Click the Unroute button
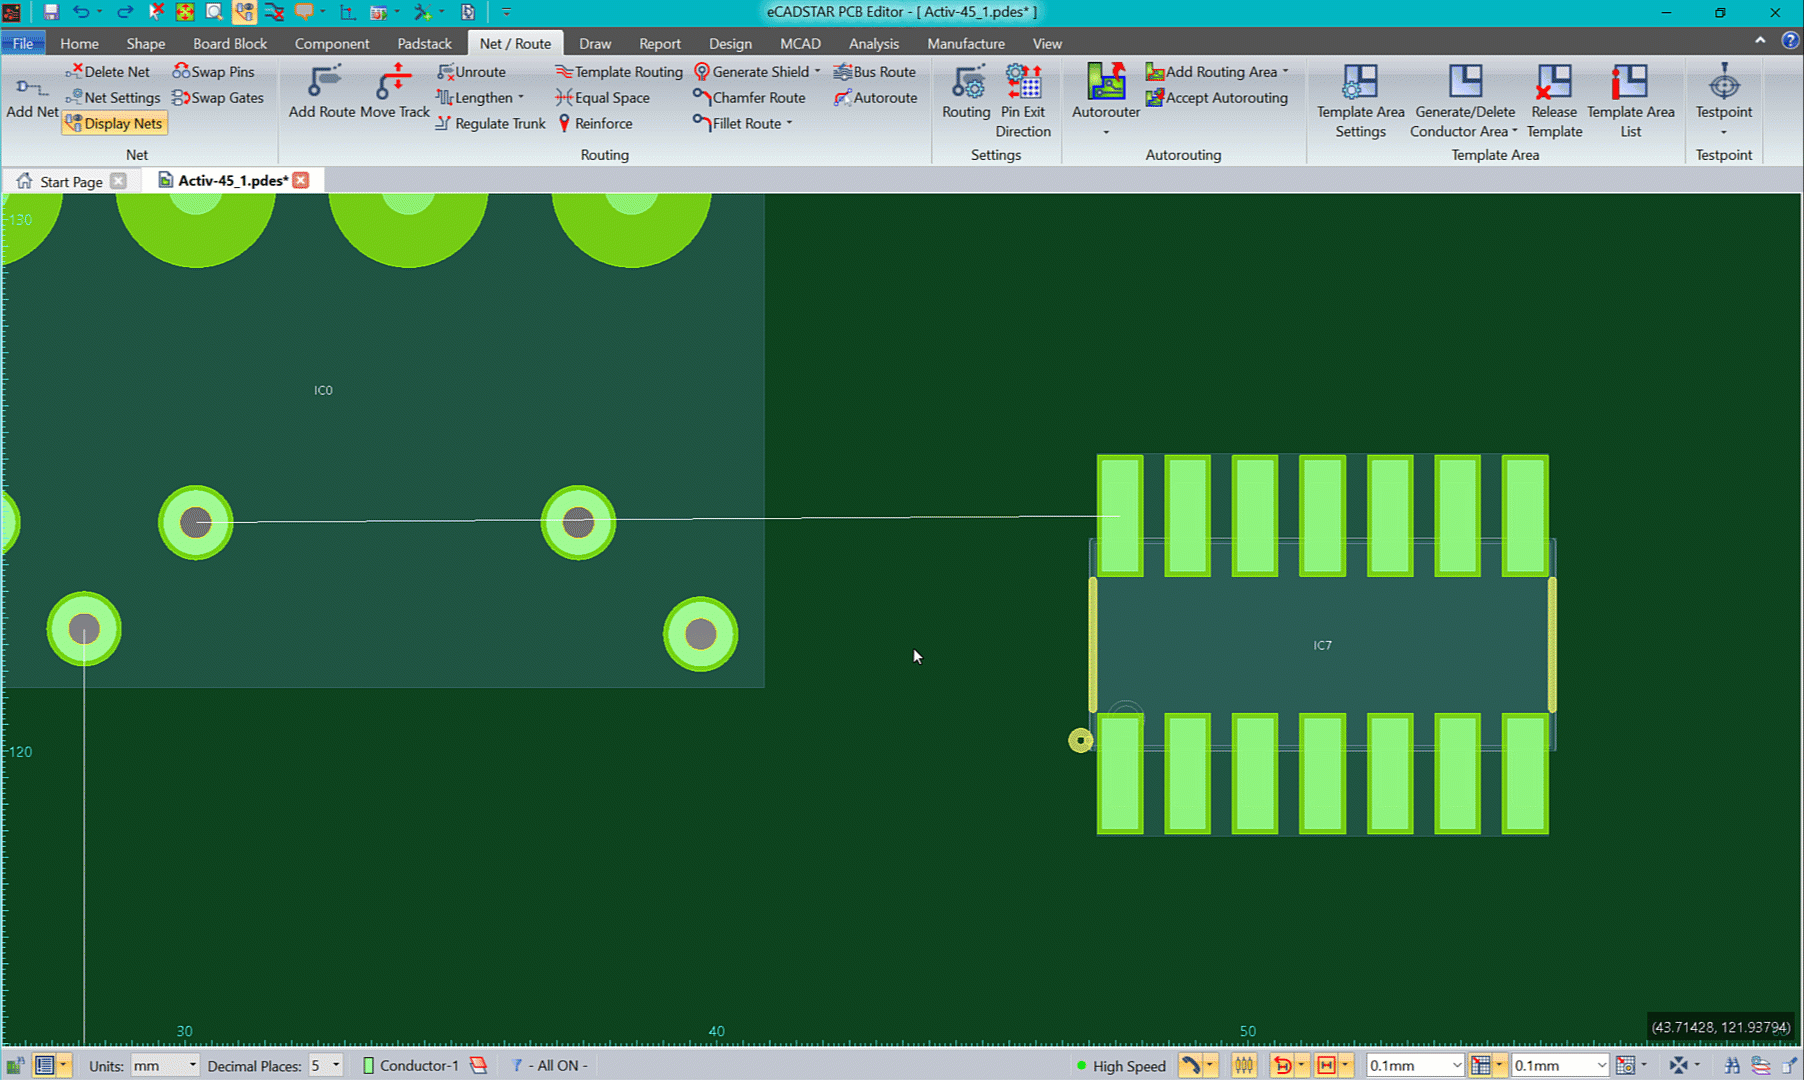 point(472,72)
